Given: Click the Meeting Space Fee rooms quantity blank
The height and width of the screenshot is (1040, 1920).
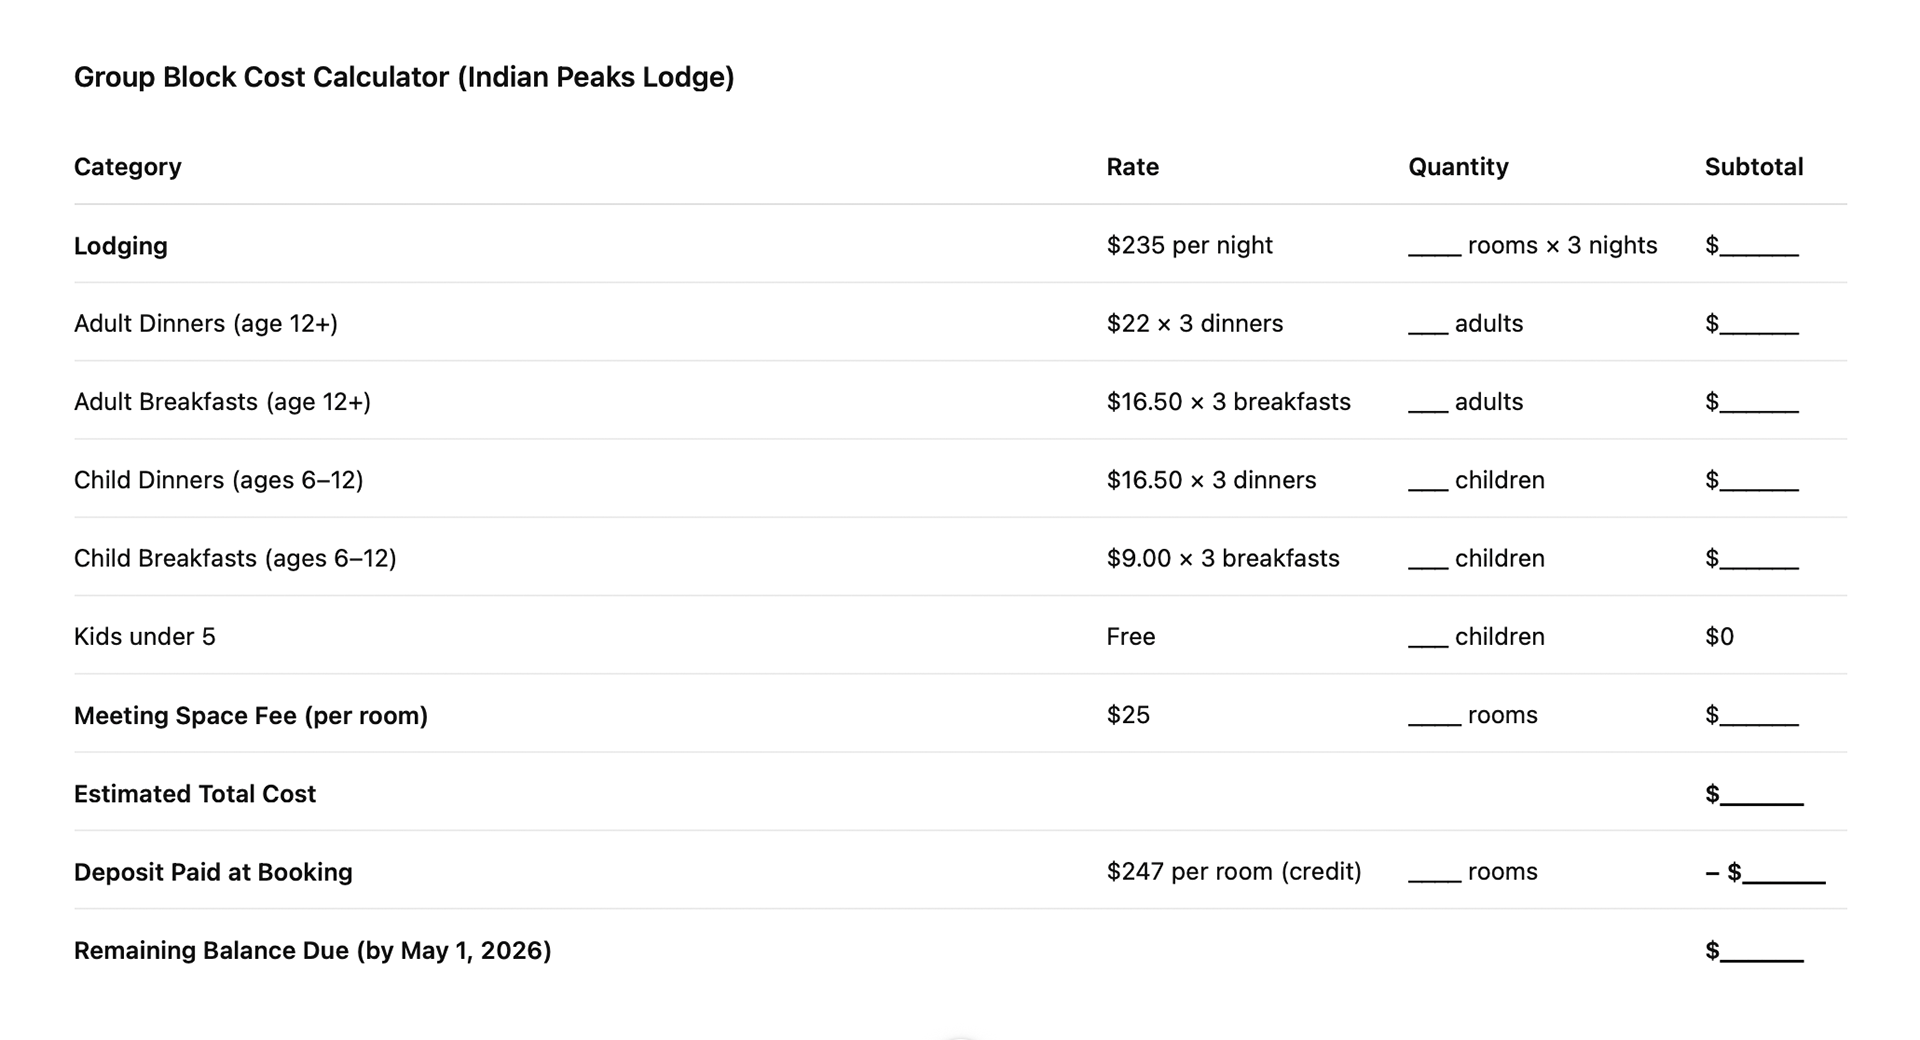Looking at the screenshot, I should 1434,717.
